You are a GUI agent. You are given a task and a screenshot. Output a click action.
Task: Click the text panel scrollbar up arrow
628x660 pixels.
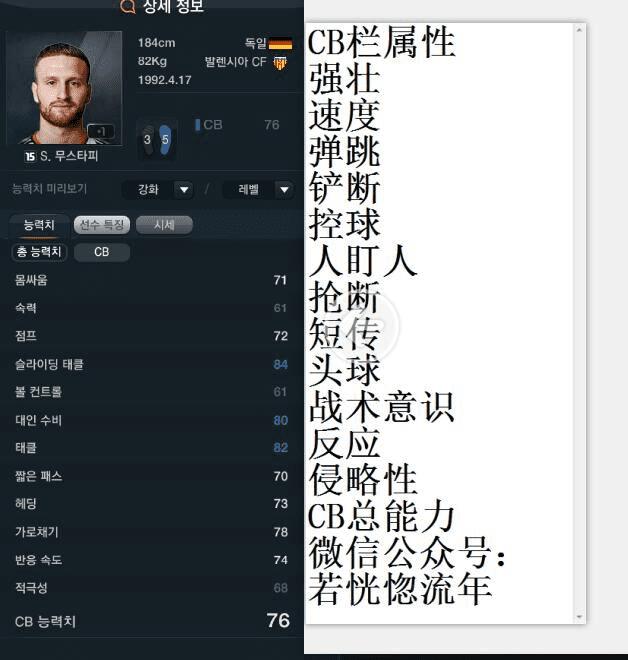(579, 30)
